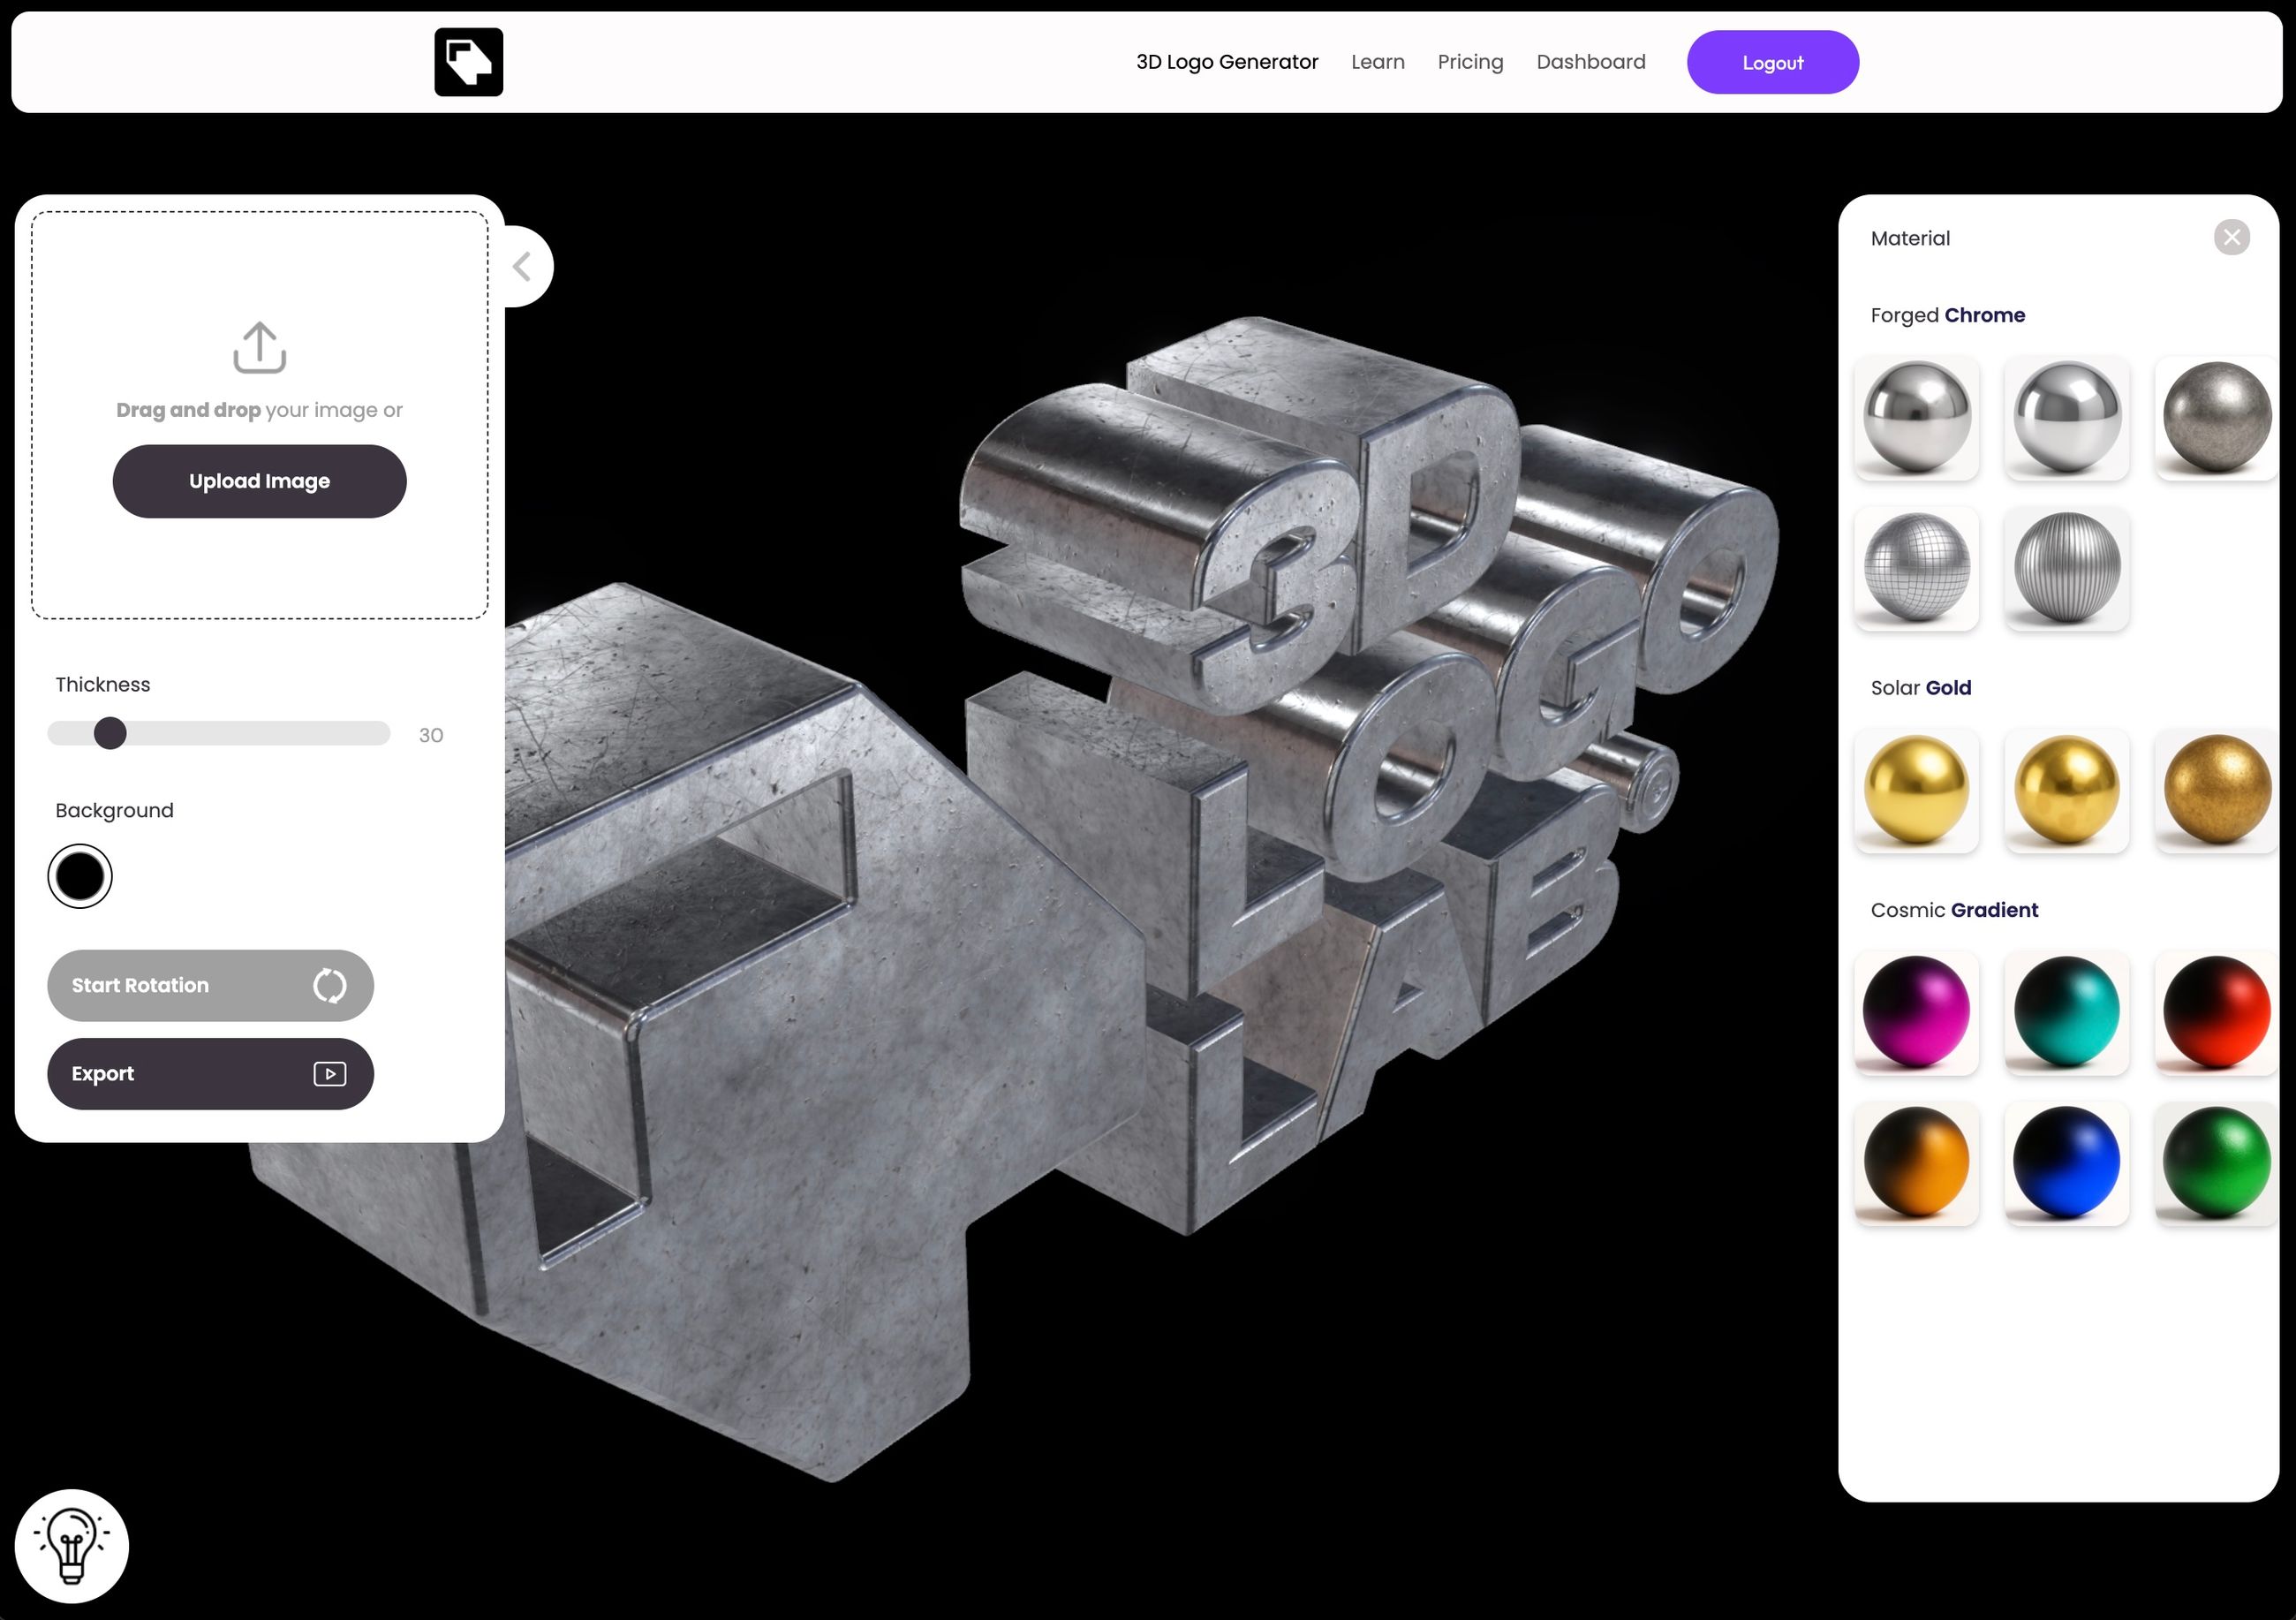Open the lightbulb tips icon in bottom corner
This screenshot has width=2296, height=1620.
tap(73, 1545)
